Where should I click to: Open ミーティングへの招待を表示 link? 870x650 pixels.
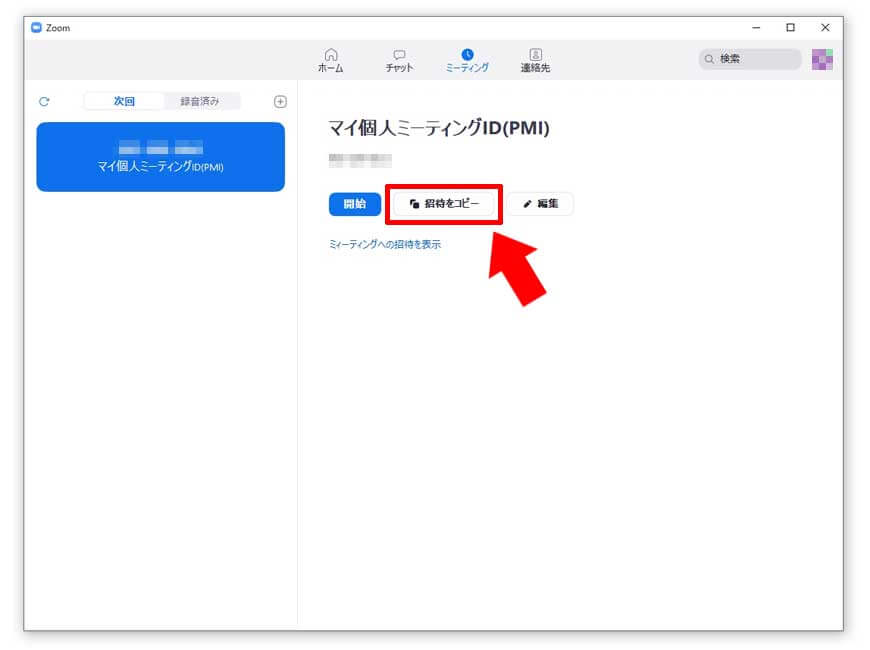pos(385,244)
